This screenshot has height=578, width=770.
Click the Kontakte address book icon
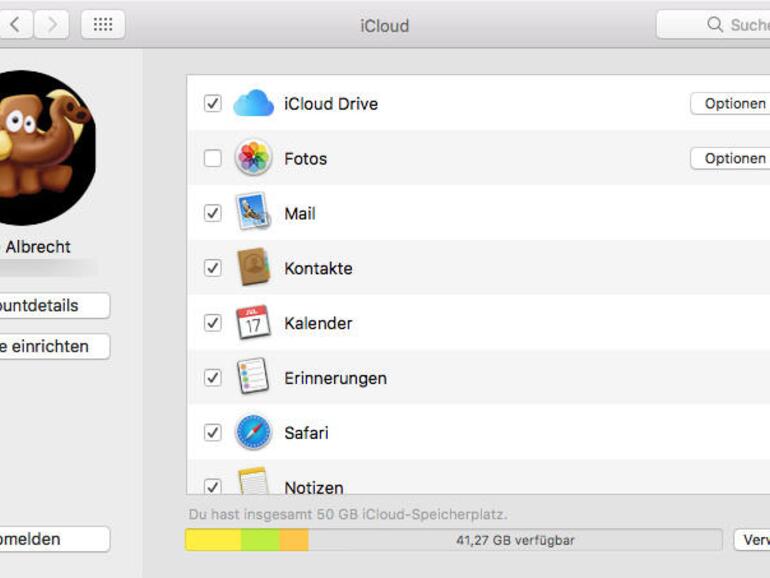click(253, 268)
